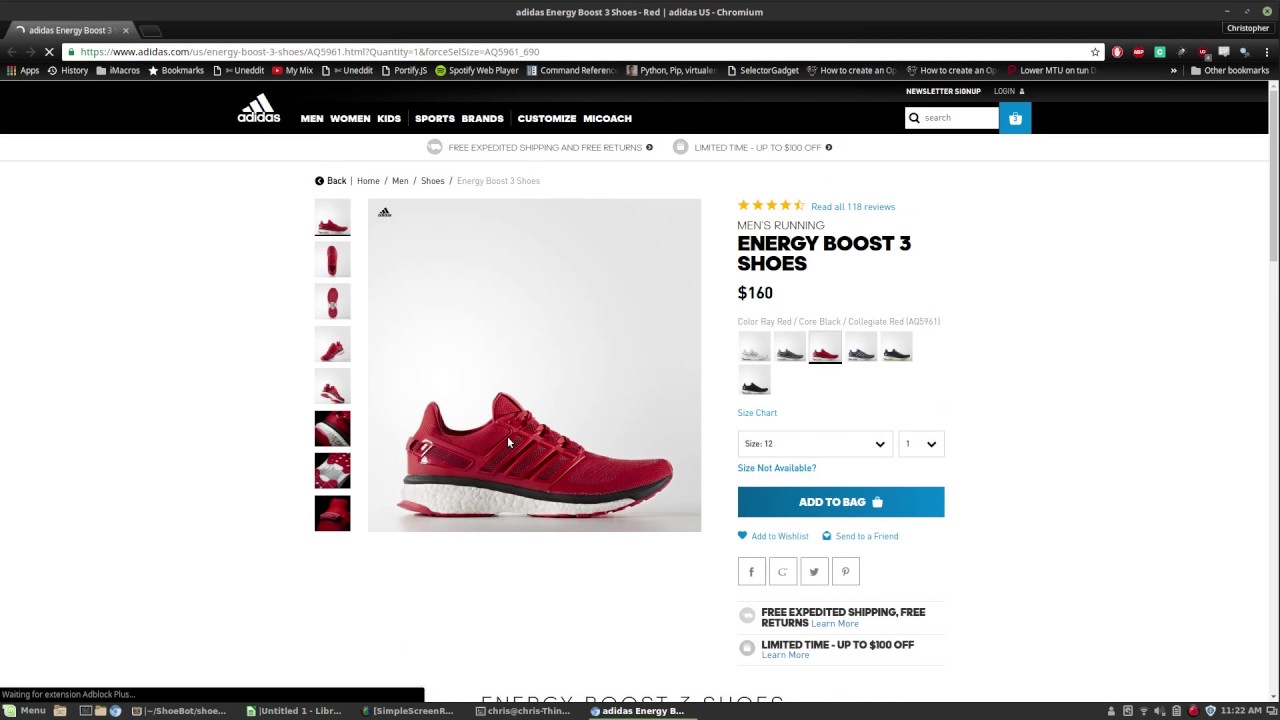Open Other bookmarks folder
The image size is (1280, 720).
[1229, 71]
